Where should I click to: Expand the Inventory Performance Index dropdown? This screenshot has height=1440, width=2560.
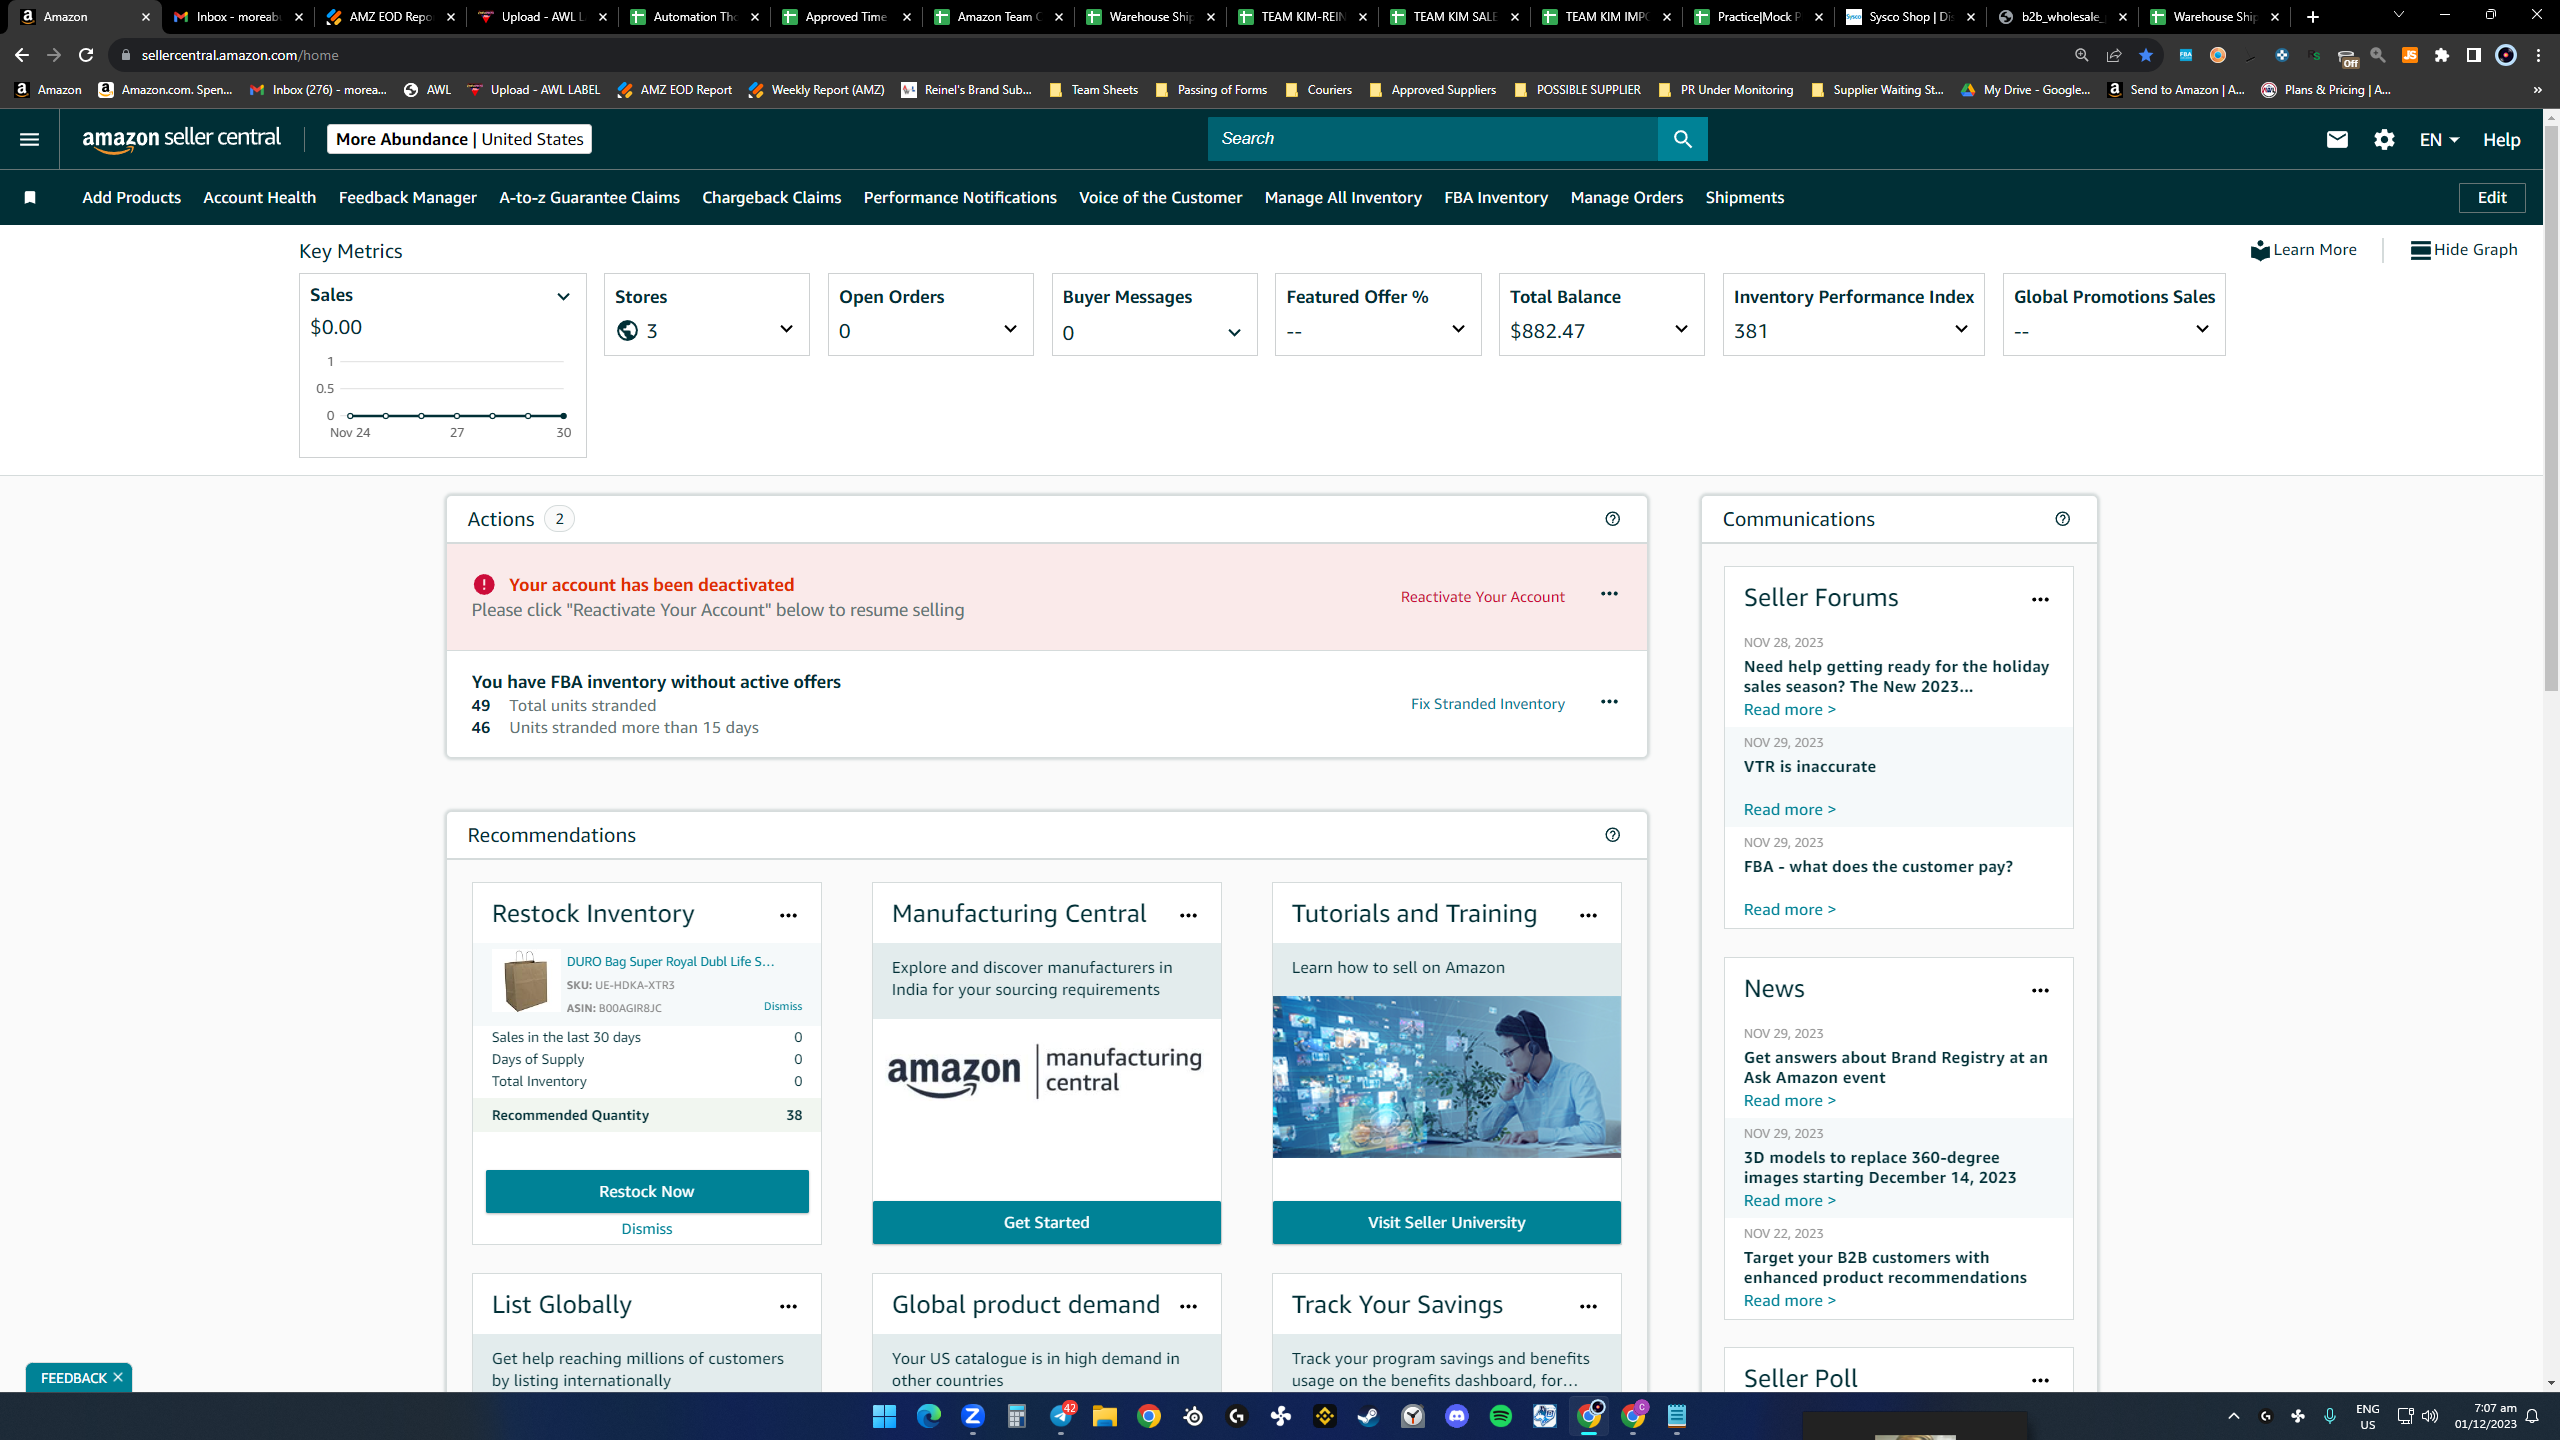pos(1961,329)
